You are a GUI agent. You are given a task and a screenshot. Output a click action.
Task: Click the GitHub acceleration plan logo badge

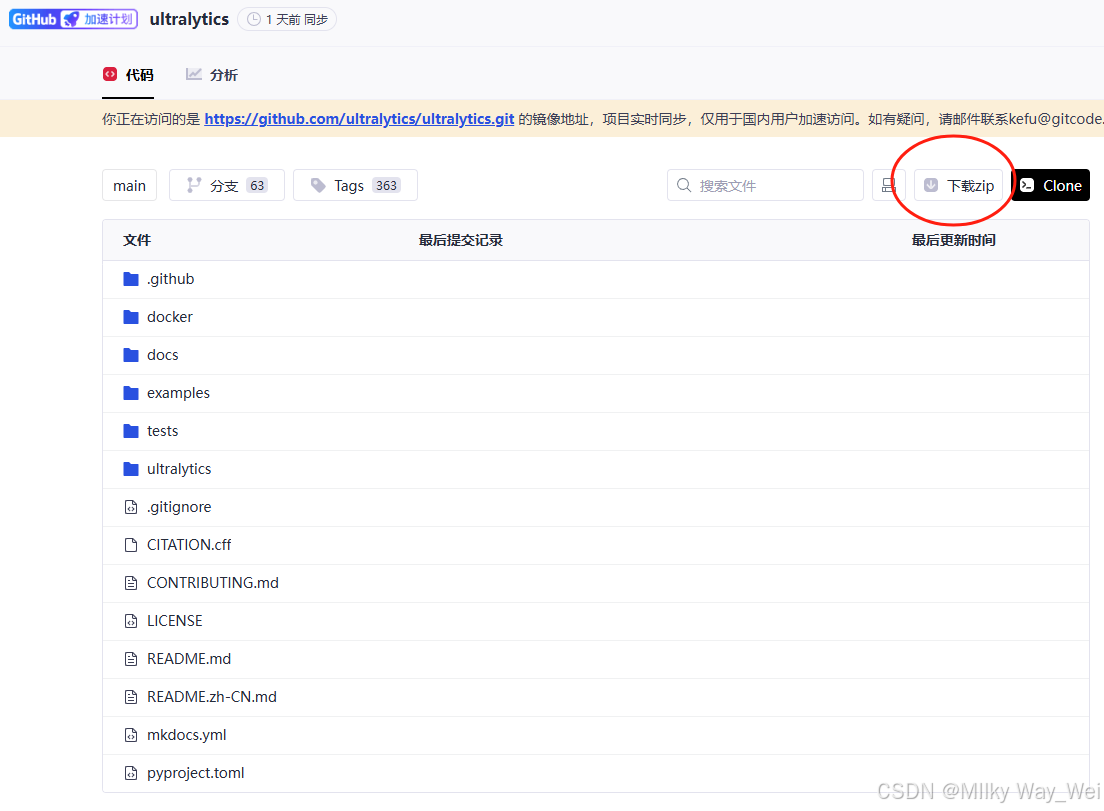pyautogui.click(x=73, y=19)
